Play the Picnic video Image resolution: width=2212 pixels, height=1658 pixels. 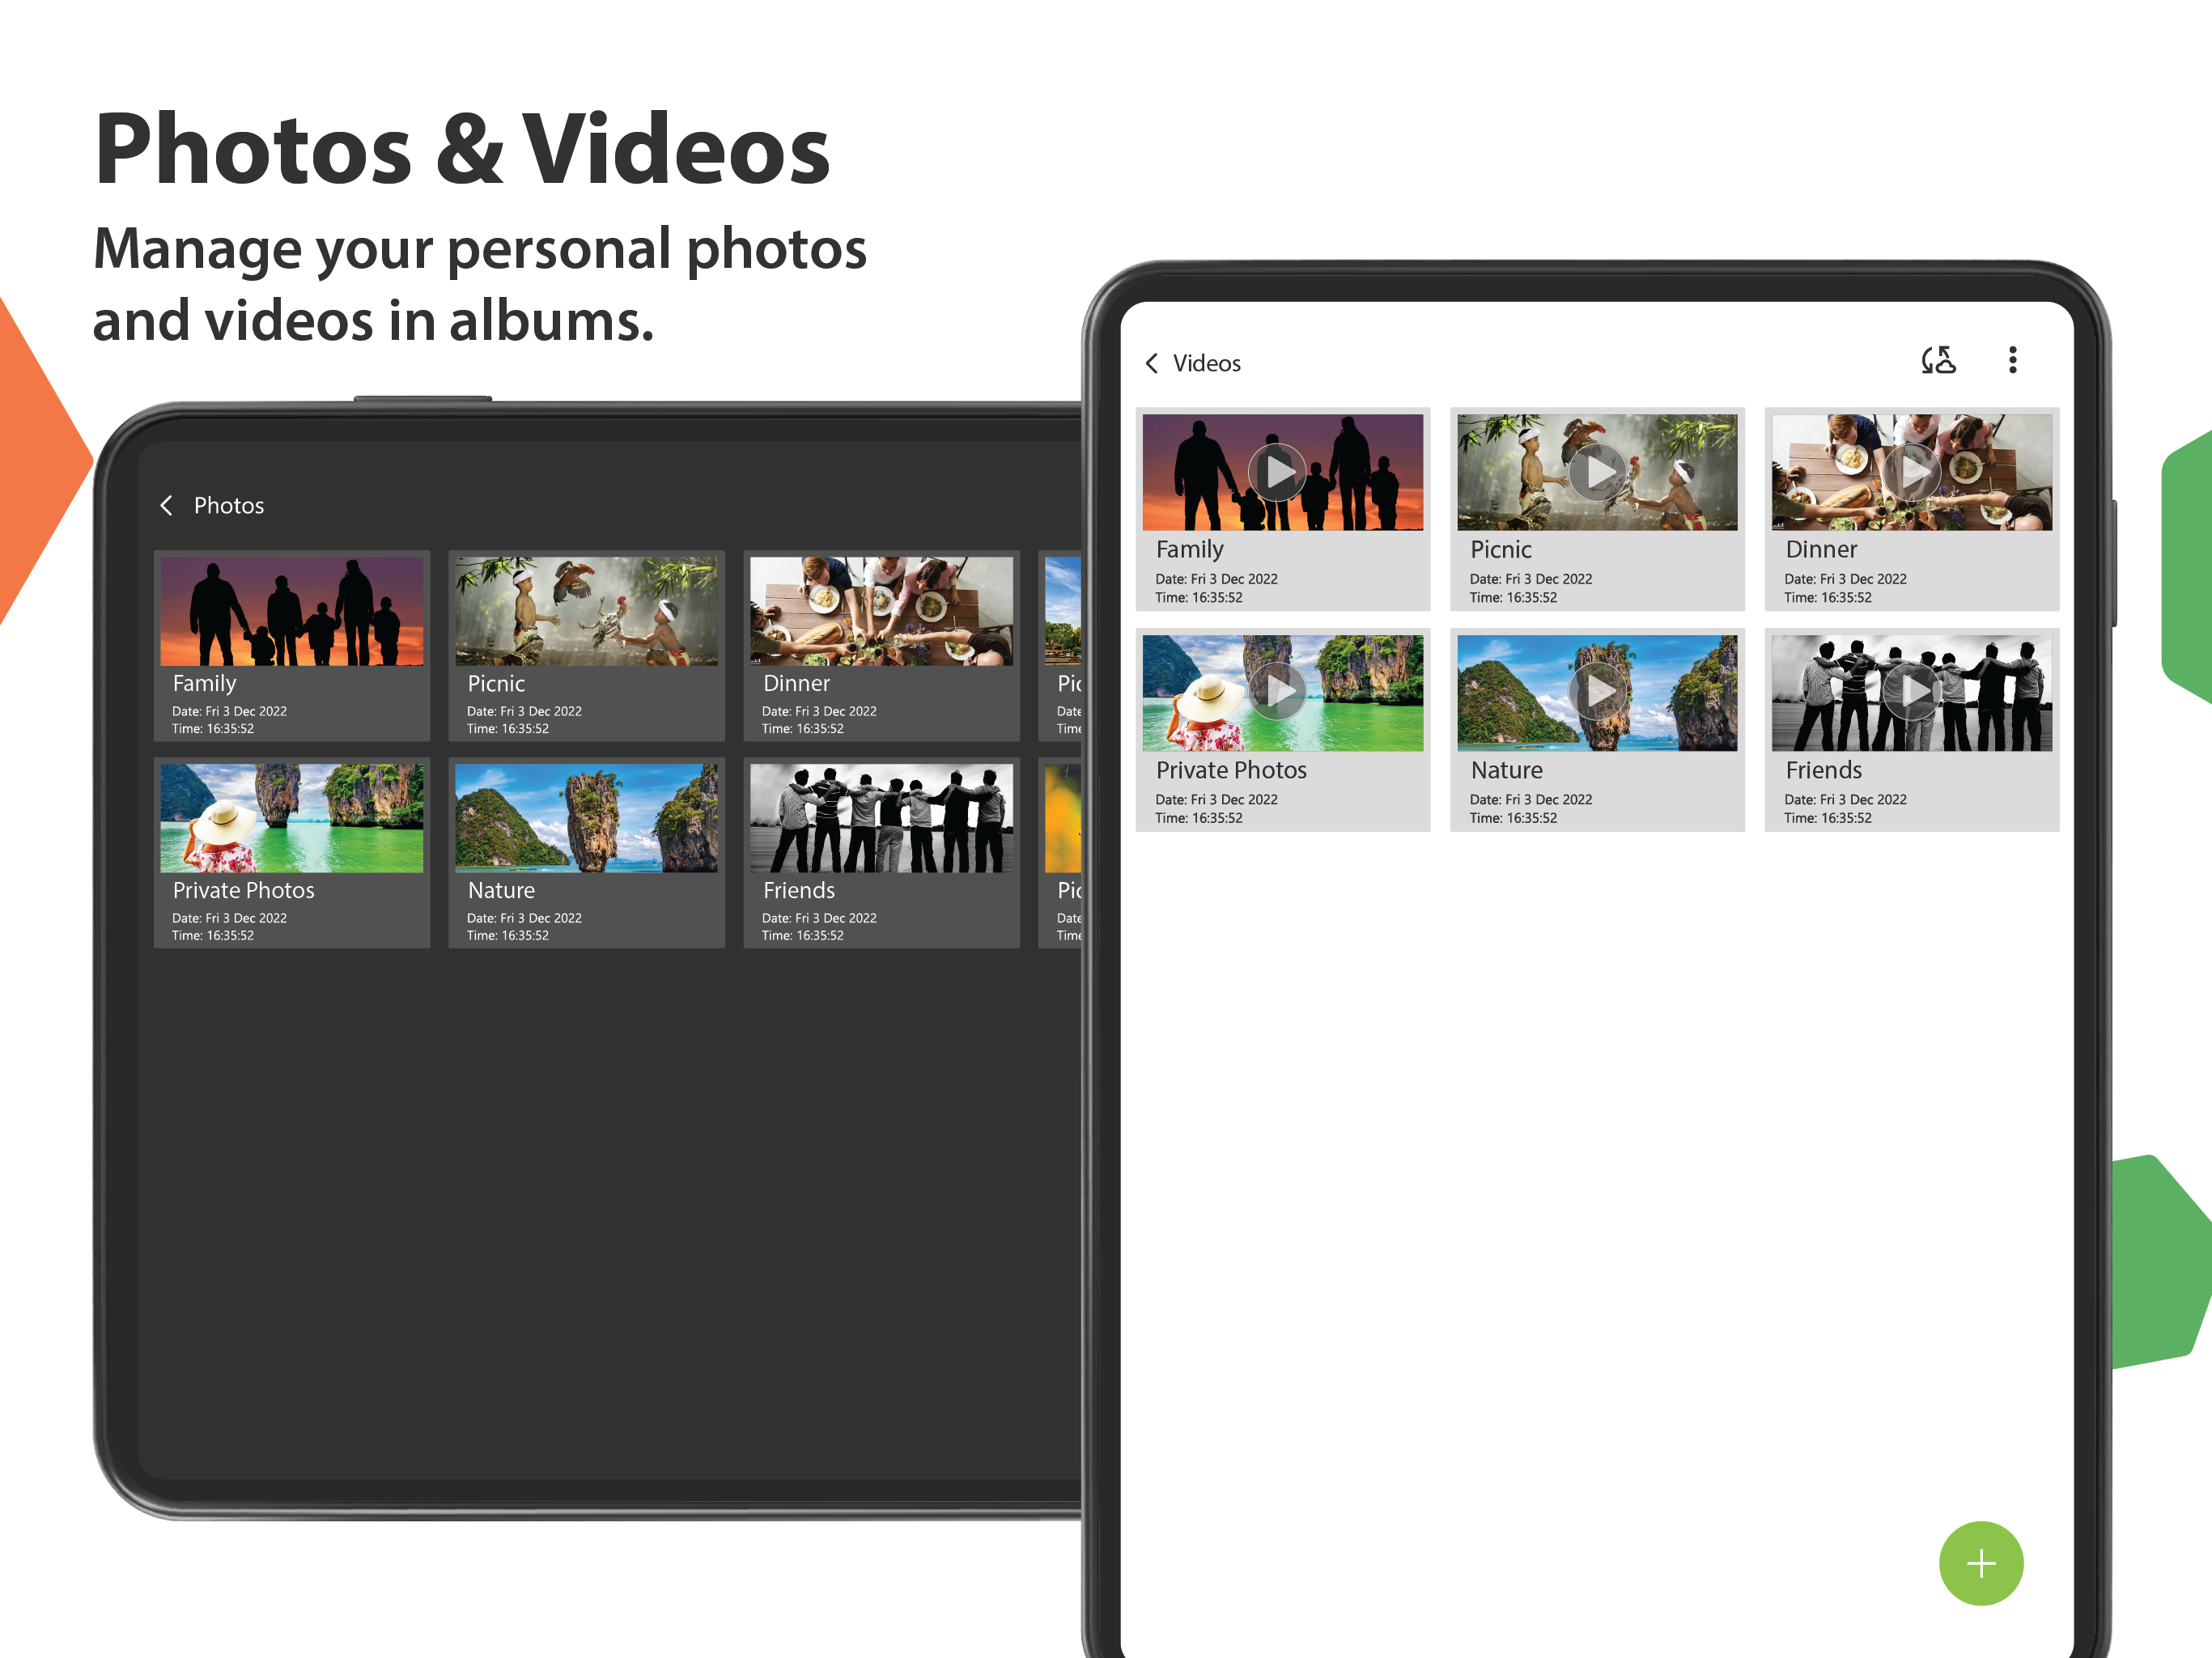pyautogui.click(x=1597, y=472)
